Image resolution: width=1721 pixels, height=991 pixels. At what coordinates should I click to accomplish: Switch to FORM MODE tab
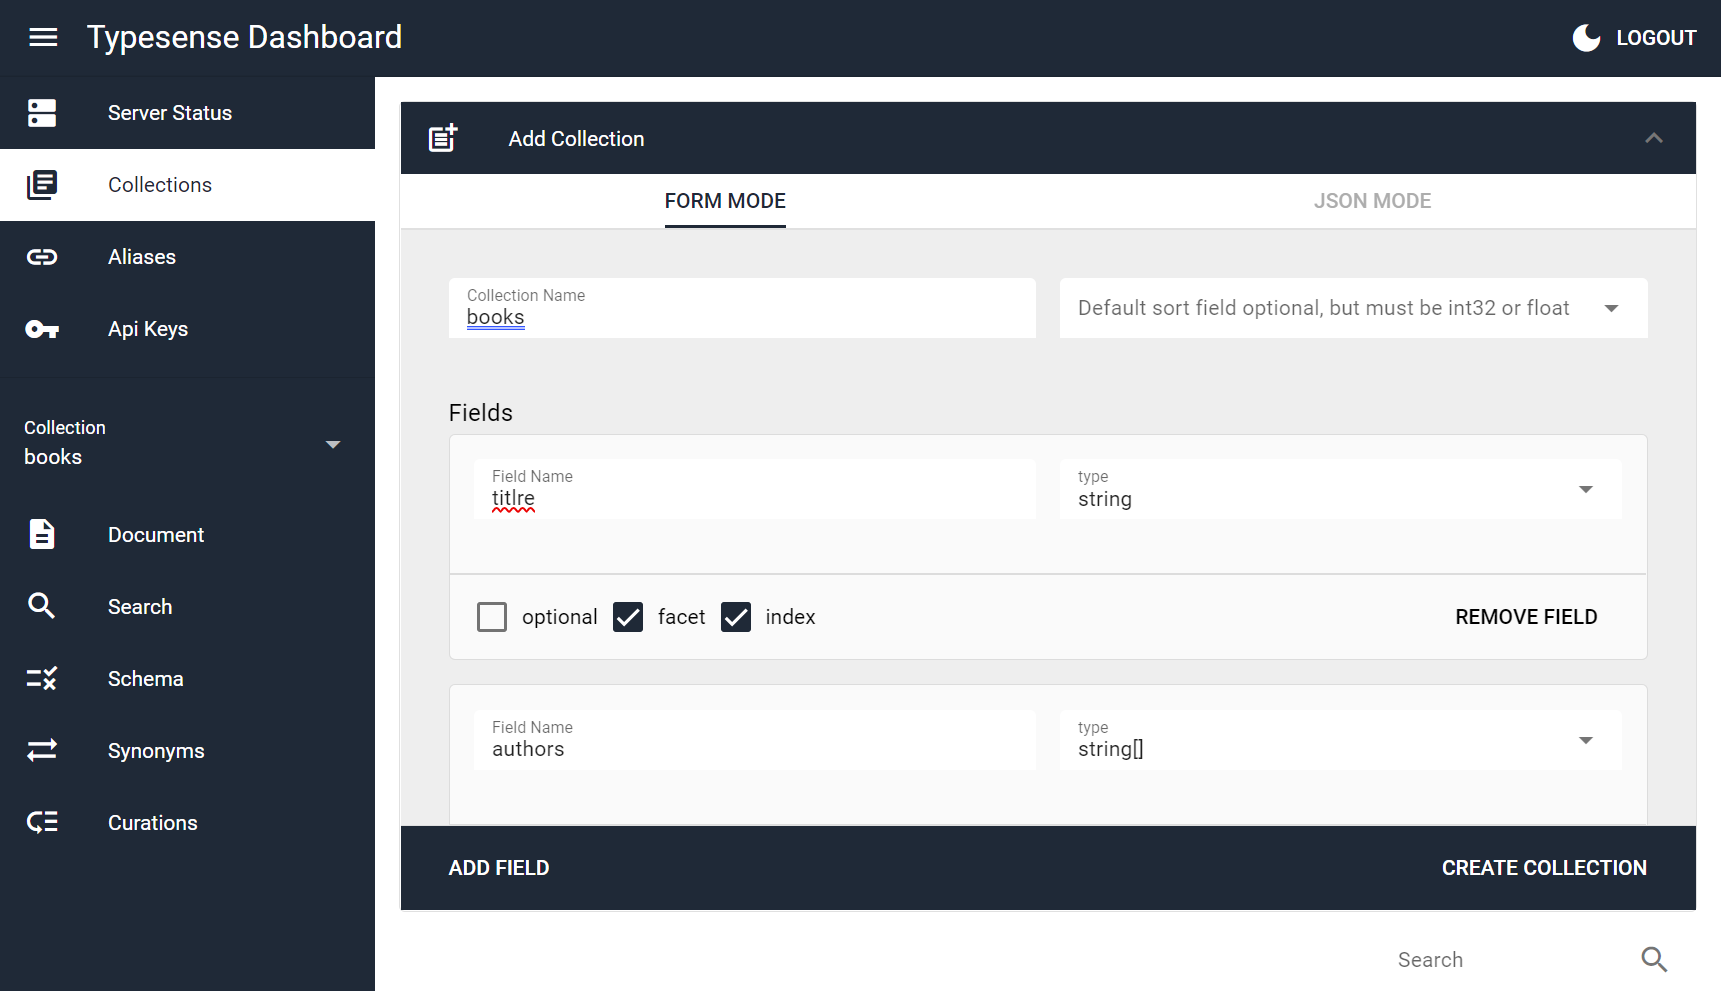pyautogui.click(x=725, y=201)
